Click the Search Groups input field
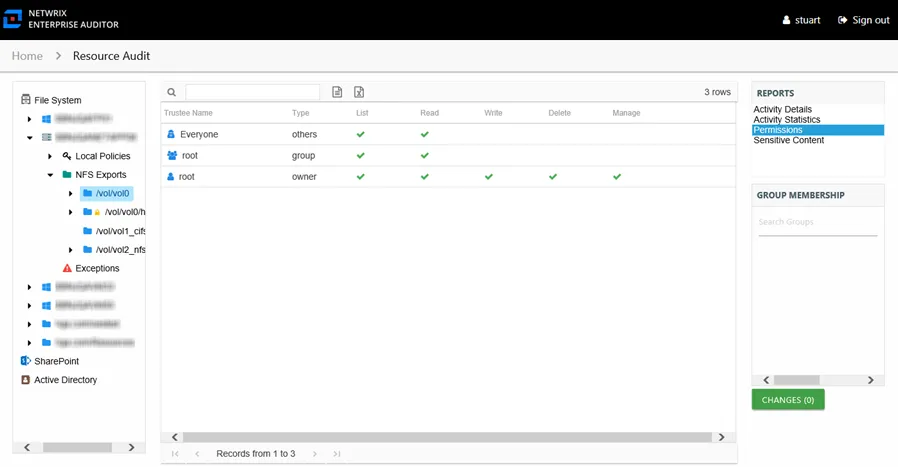Image resolution: width=898 pixels, height=467 pixels. click(x=818, y=222)
